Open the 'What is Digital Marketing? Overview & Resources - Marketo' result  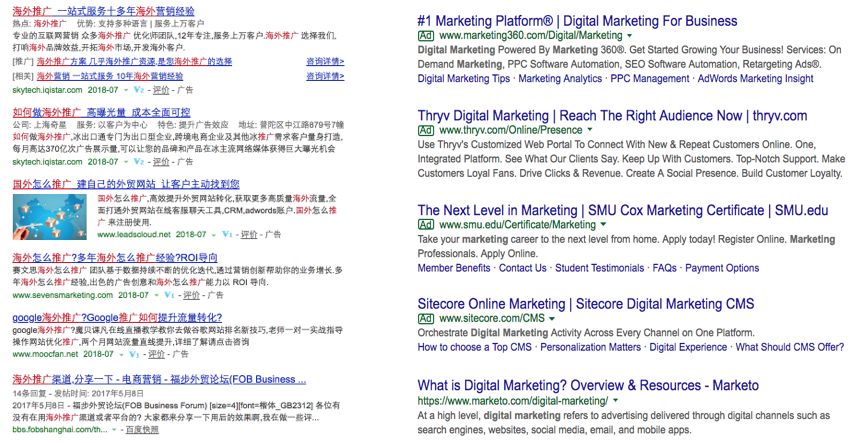point(588,385)
